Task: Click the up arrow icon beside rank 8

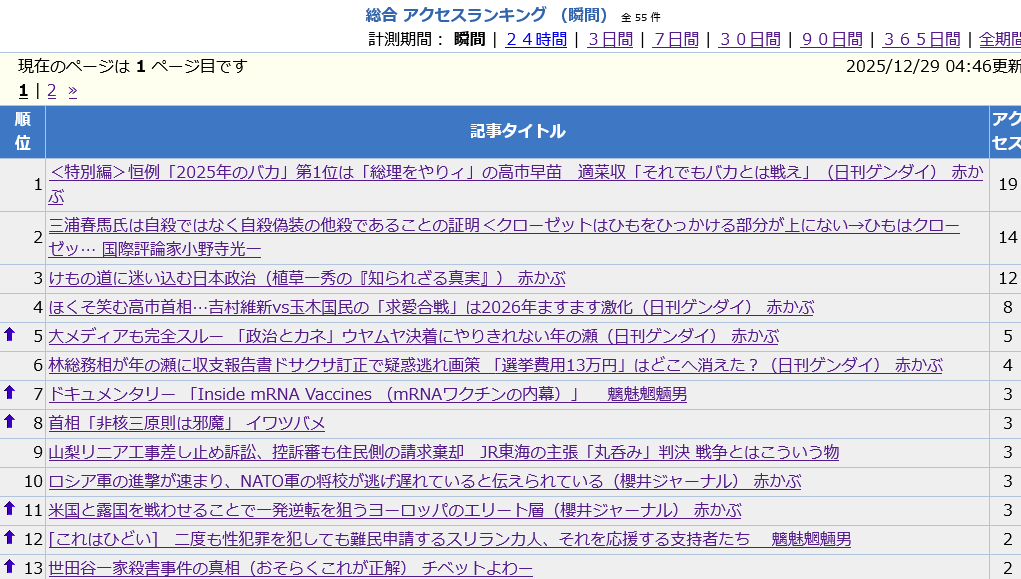Action: coord(10,422)
